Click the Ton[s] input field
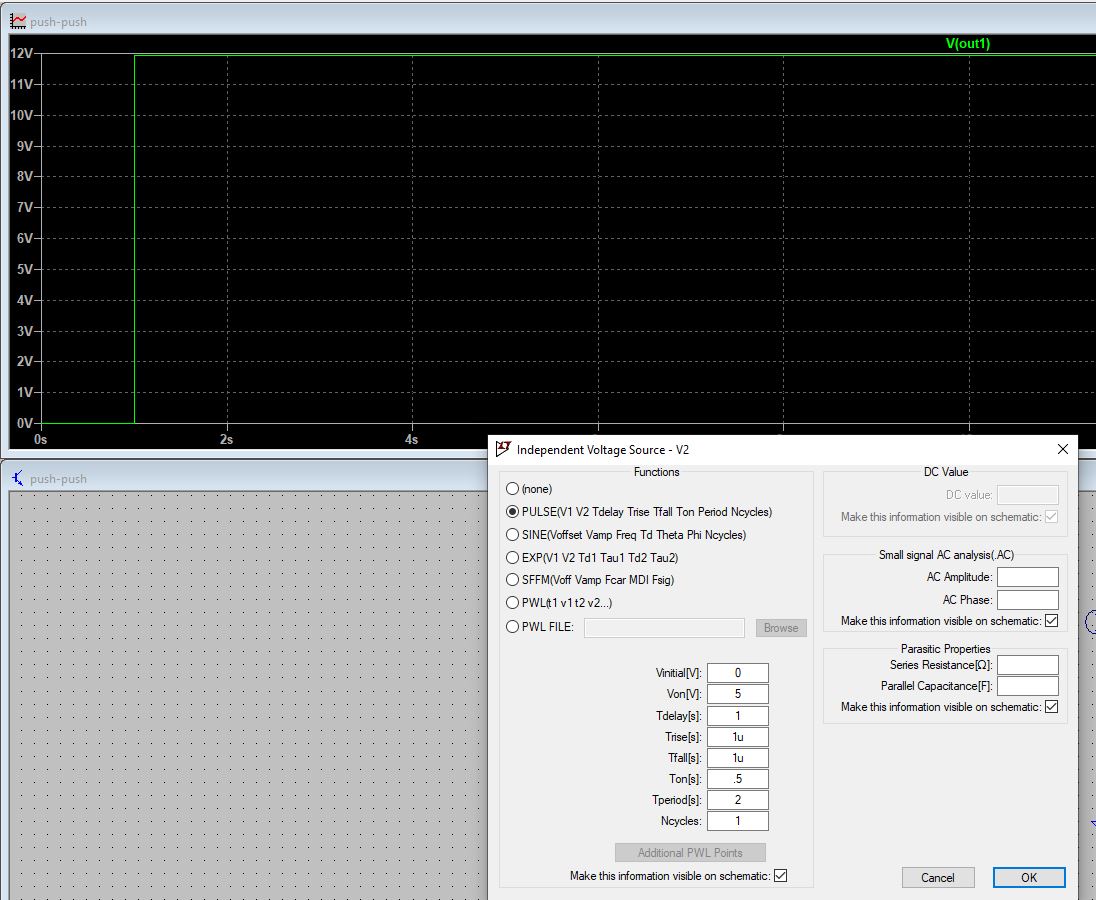Screen dimensions: 1096x900 click(x=737, y=778)
